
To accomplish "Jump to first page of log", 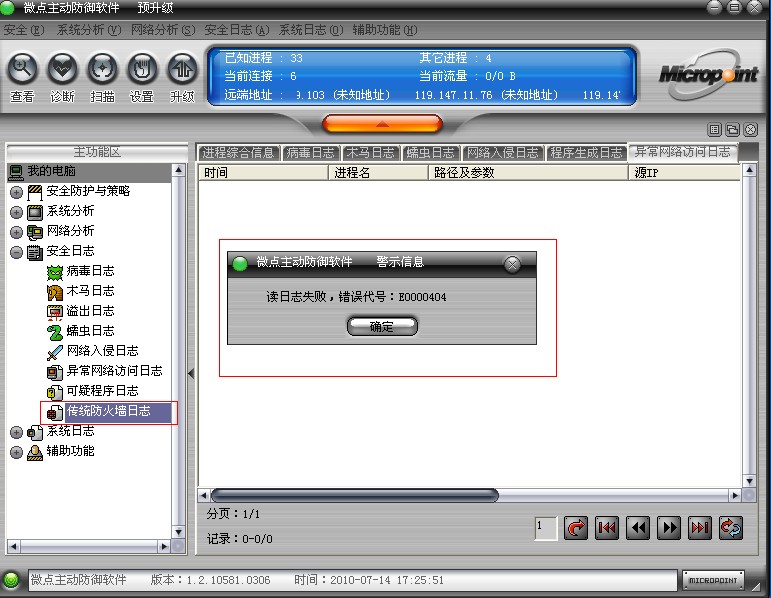I will point(607,528).
